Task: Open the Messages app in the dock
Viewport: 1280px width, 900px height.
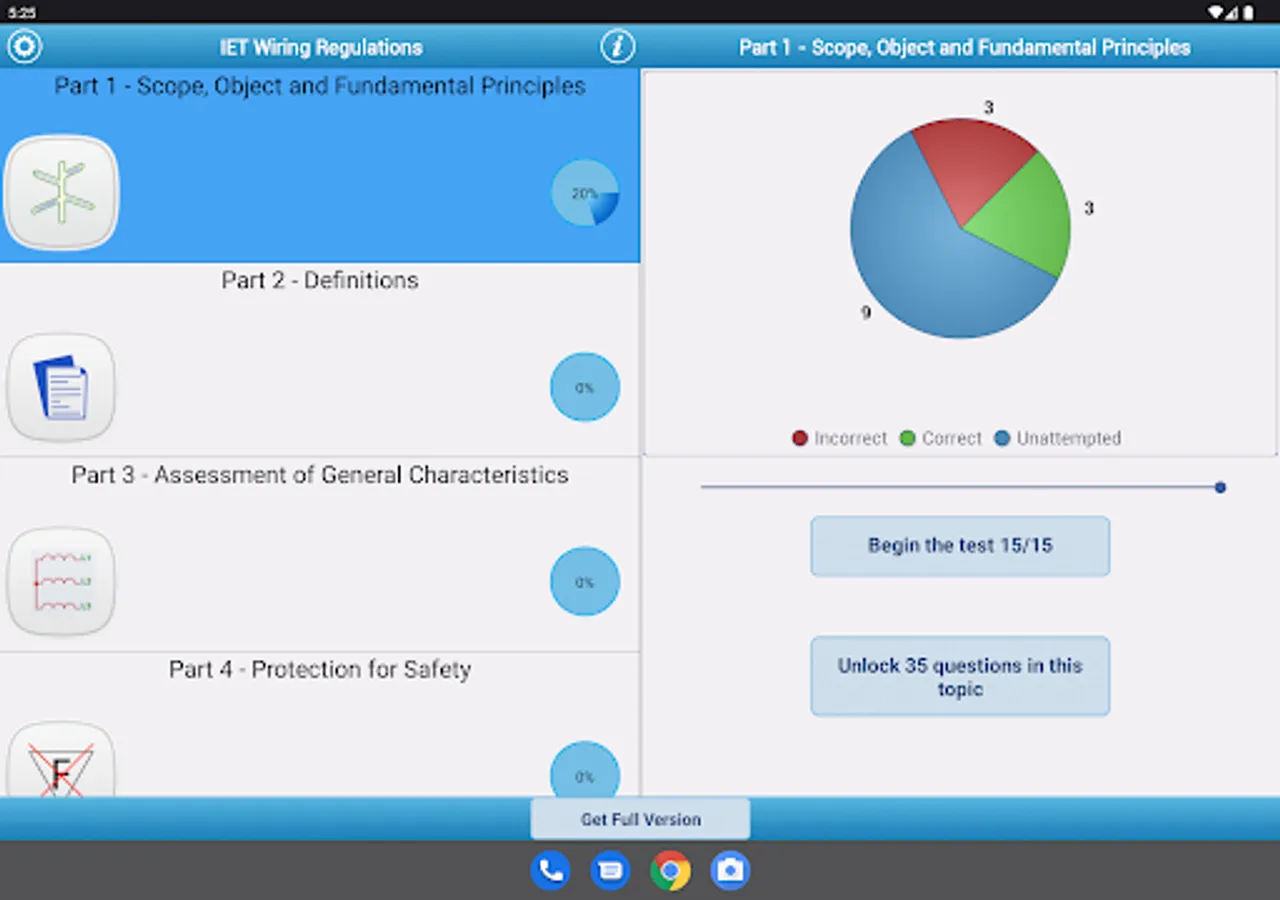Action: coord(610,870)
